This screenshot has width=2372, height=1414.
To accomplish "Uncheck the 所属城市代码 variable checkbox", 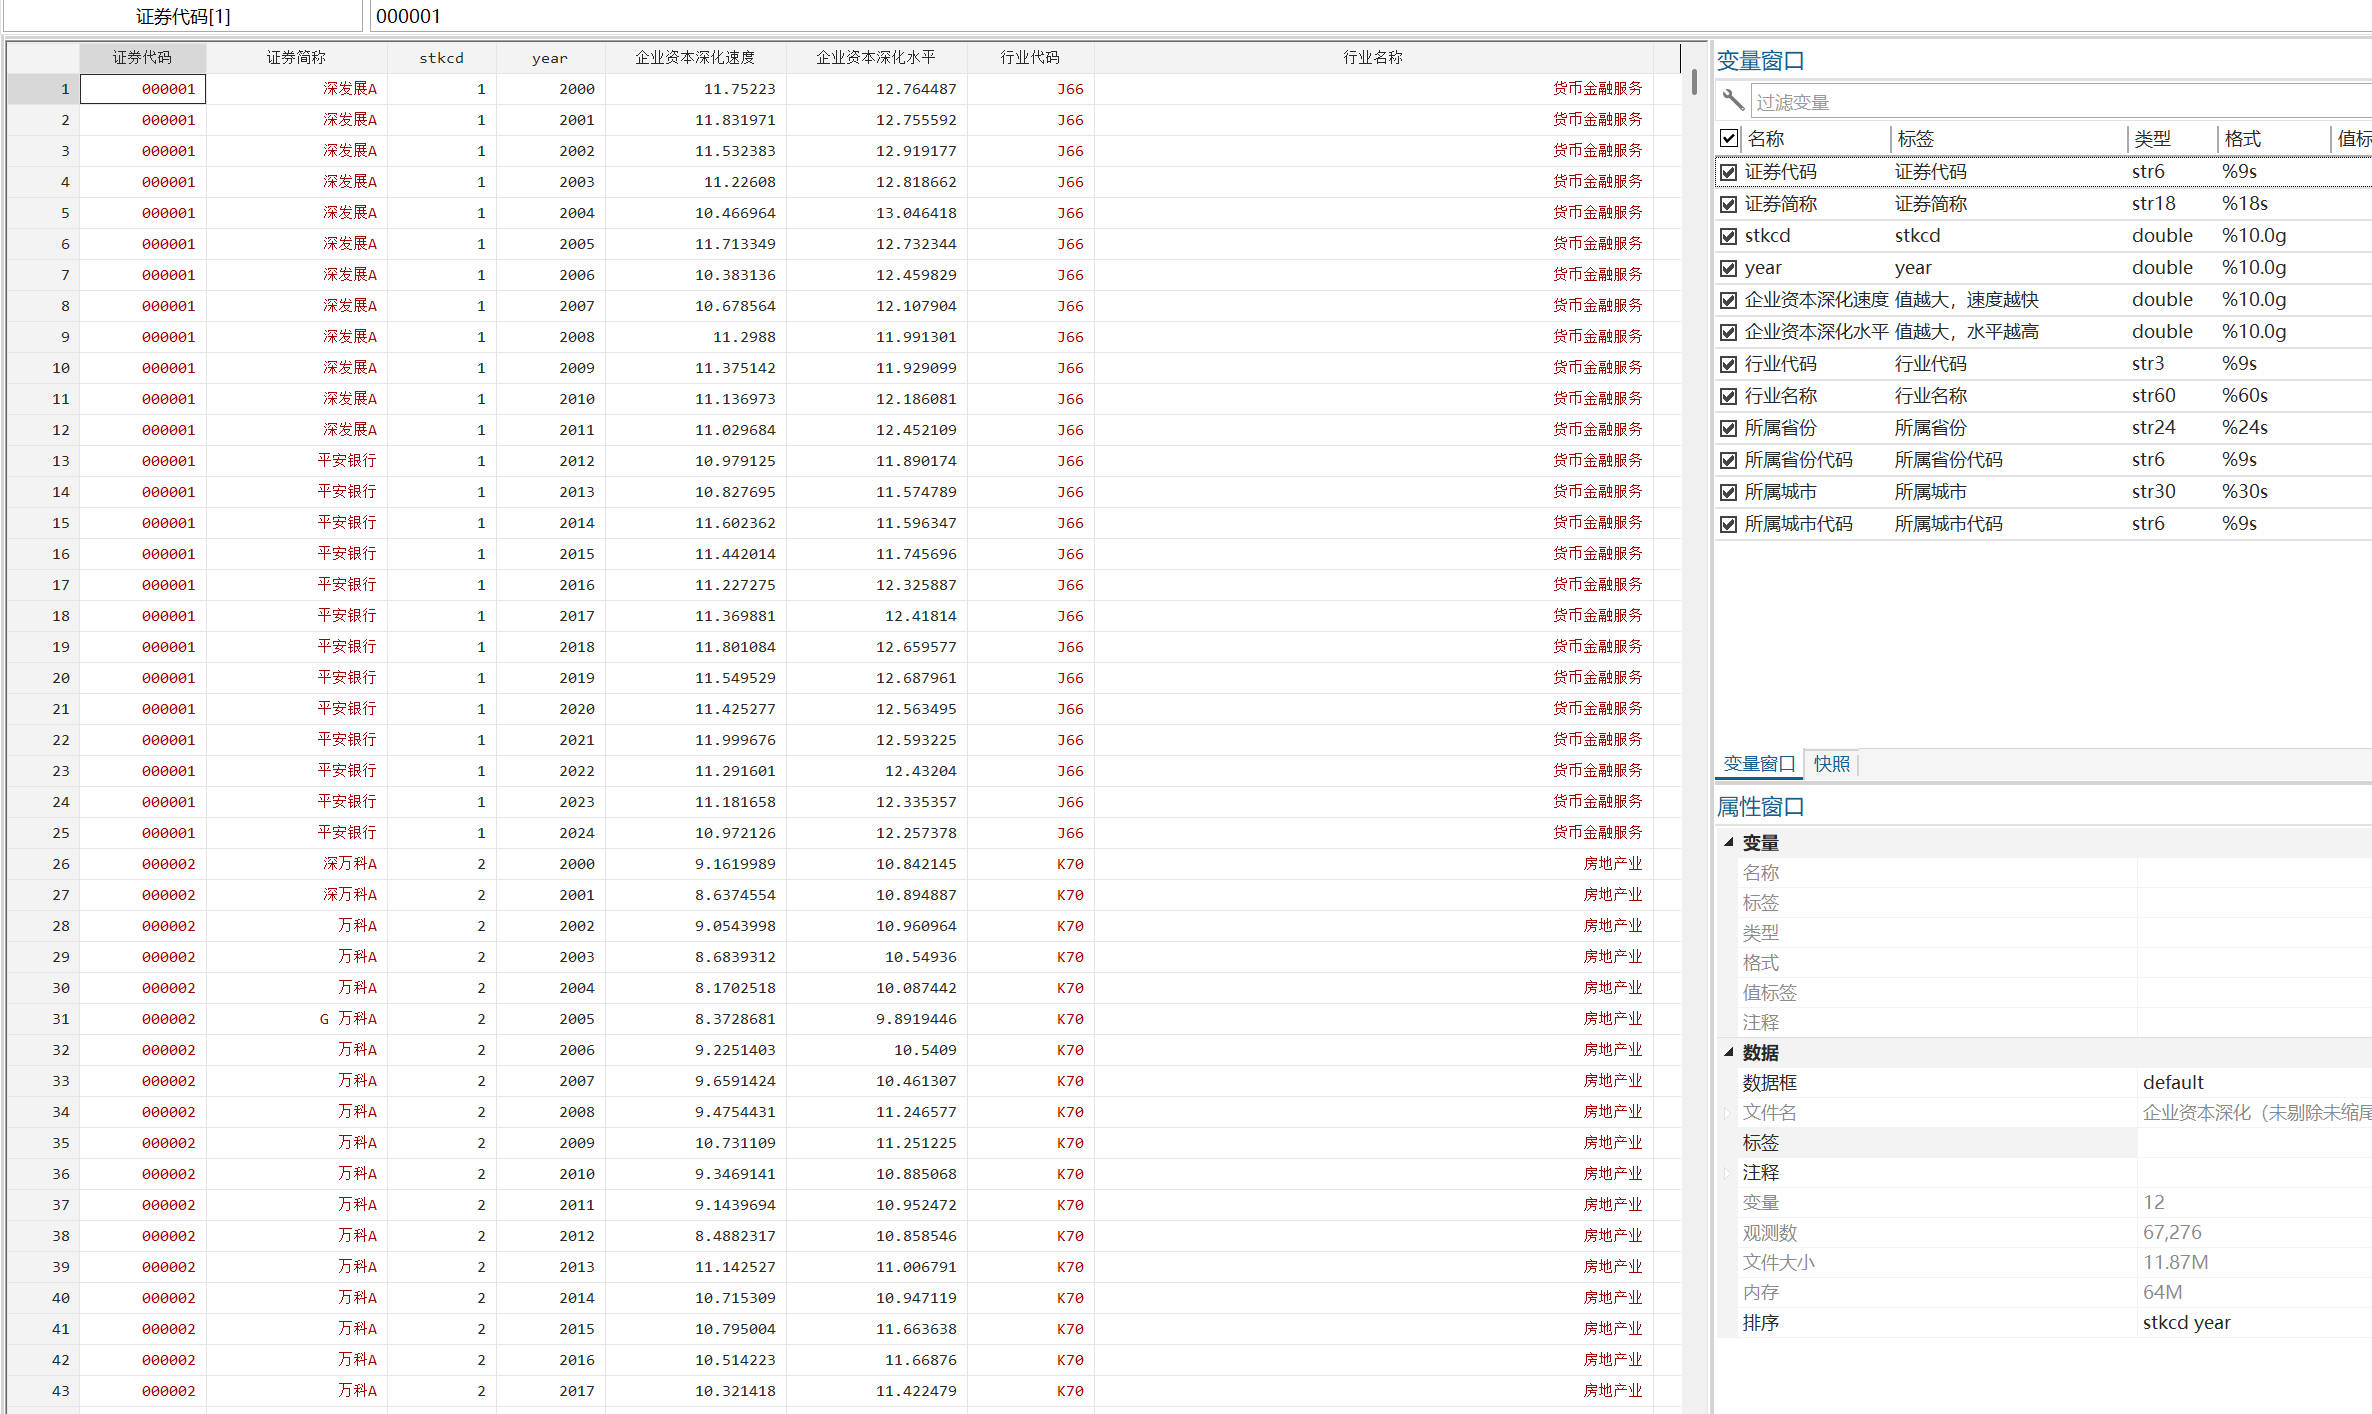I will pyautogui.click(x=1728, y=524).
